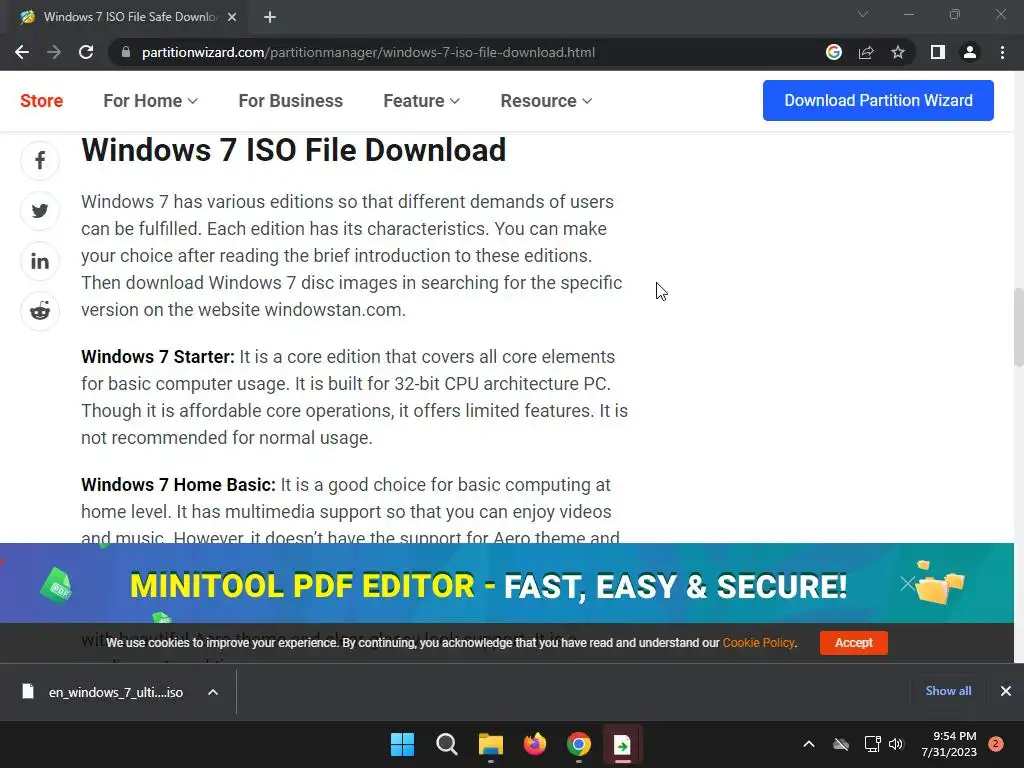Click 'Windows 7 Home Basic:' bold text

pyautogui.click(x=178, y=485)
